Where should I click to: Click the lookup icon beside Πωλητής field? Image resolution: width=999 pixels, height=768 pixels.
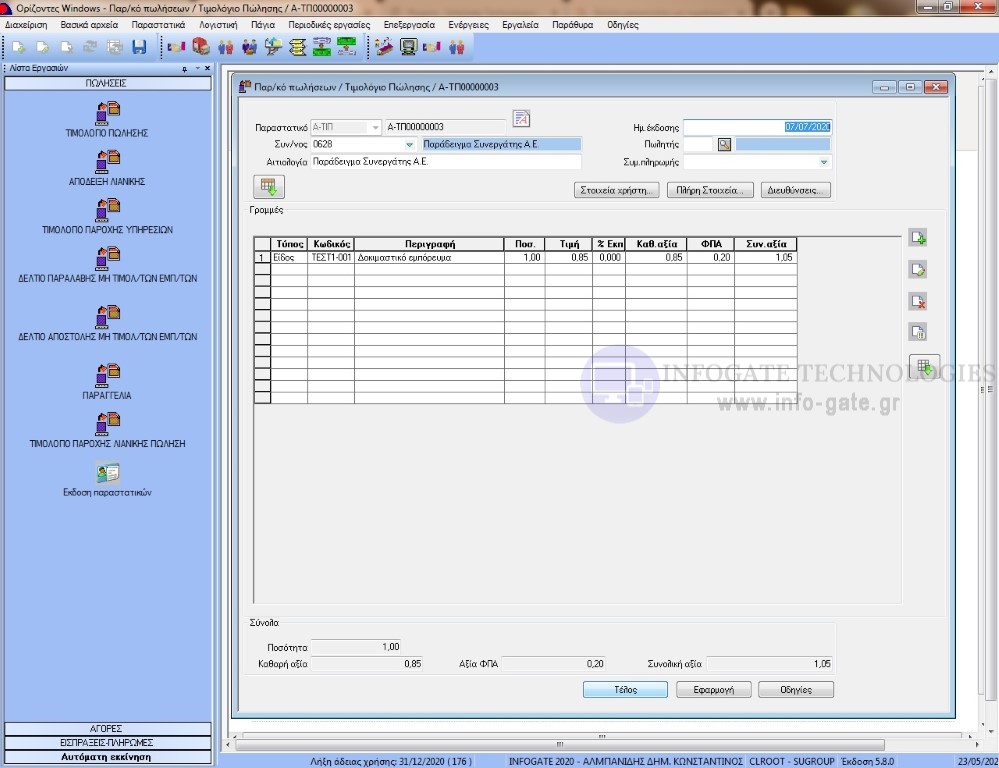tap(725, 144)
